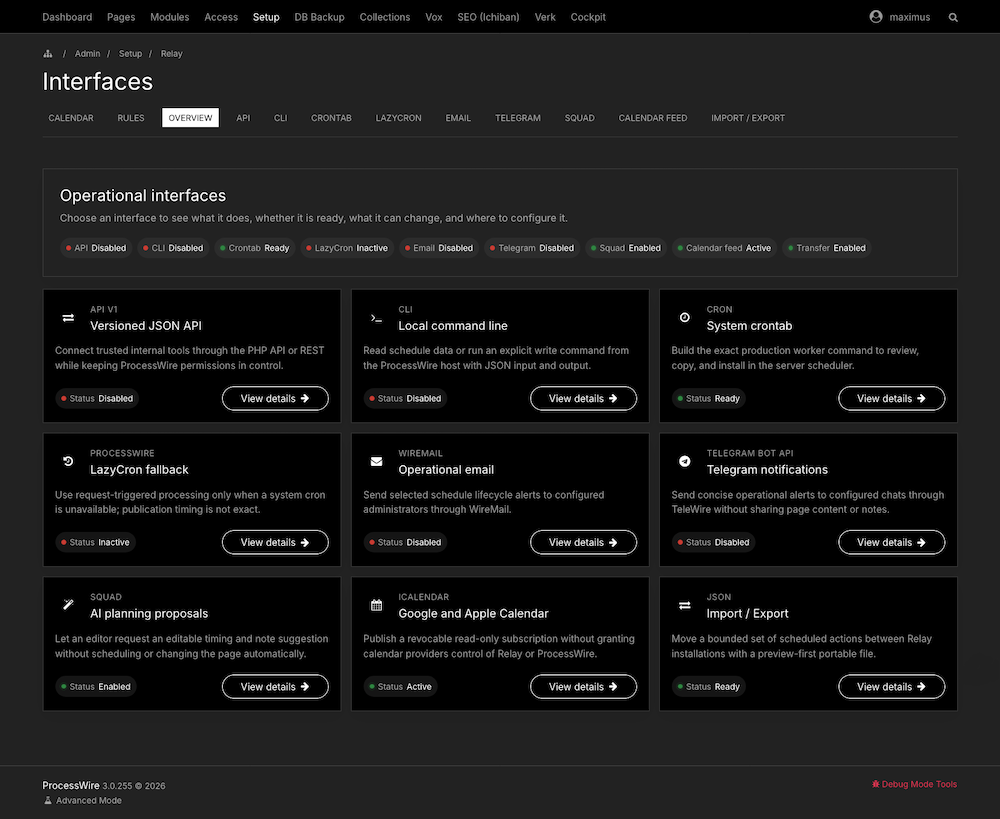The width and height of the screenshot is (1000, 819).
Task: Click the envelope icon on Operational email card
Action: [x=376, y=461]
